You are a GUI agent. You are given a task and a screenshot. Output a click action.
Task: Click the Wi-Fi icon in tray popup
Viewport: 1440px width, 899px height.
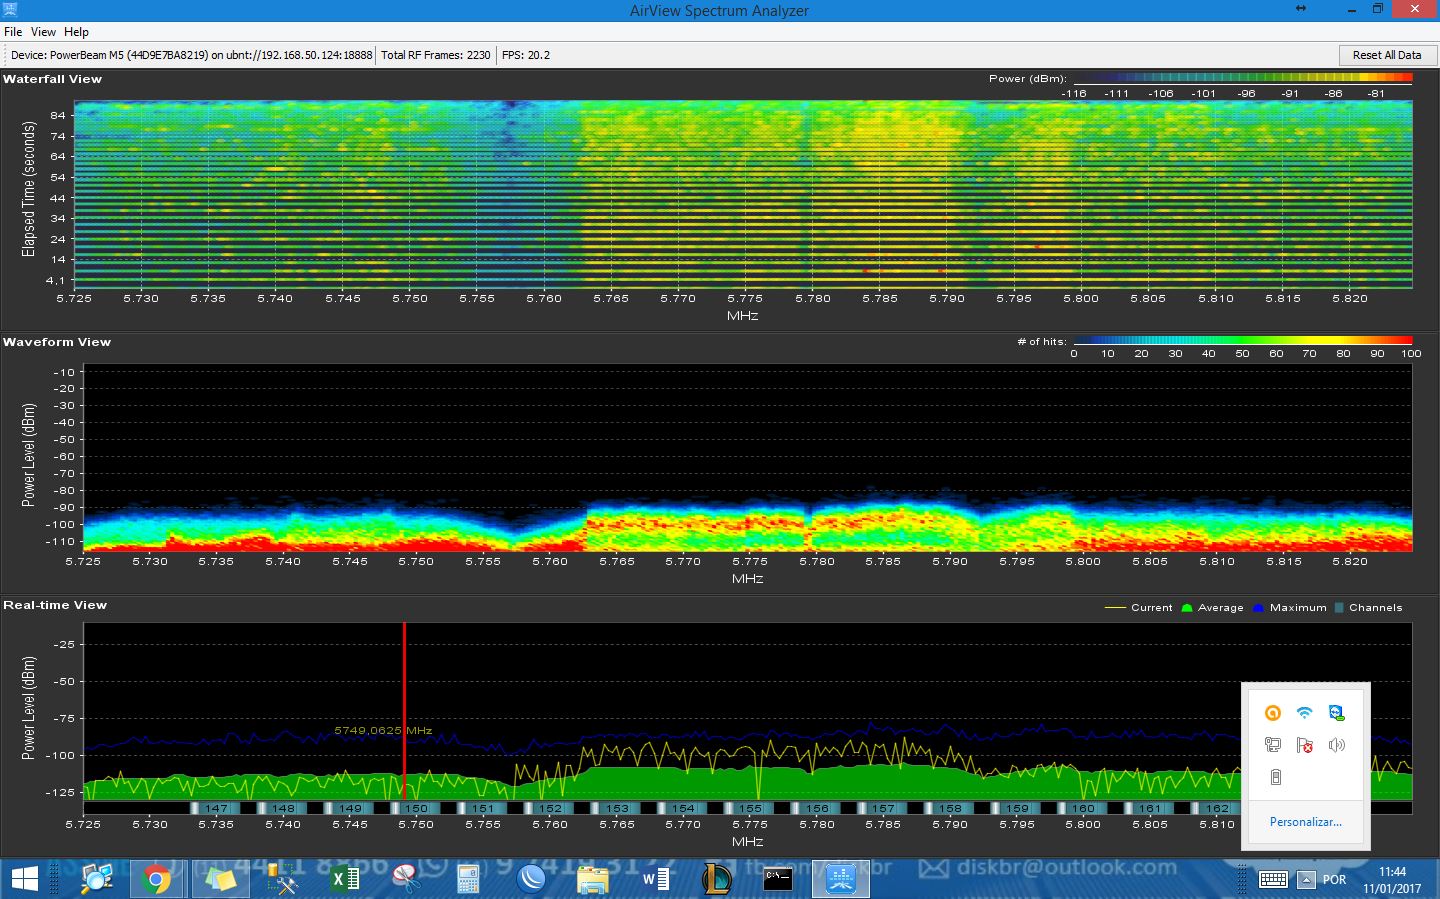[1304, 713]
